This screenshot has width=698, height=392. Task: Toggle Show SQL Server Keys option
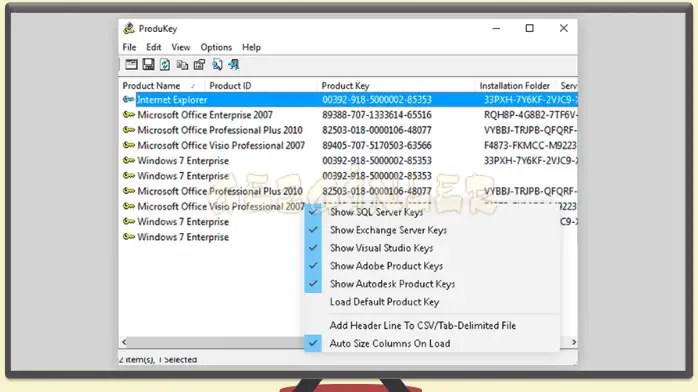[376, 212]
